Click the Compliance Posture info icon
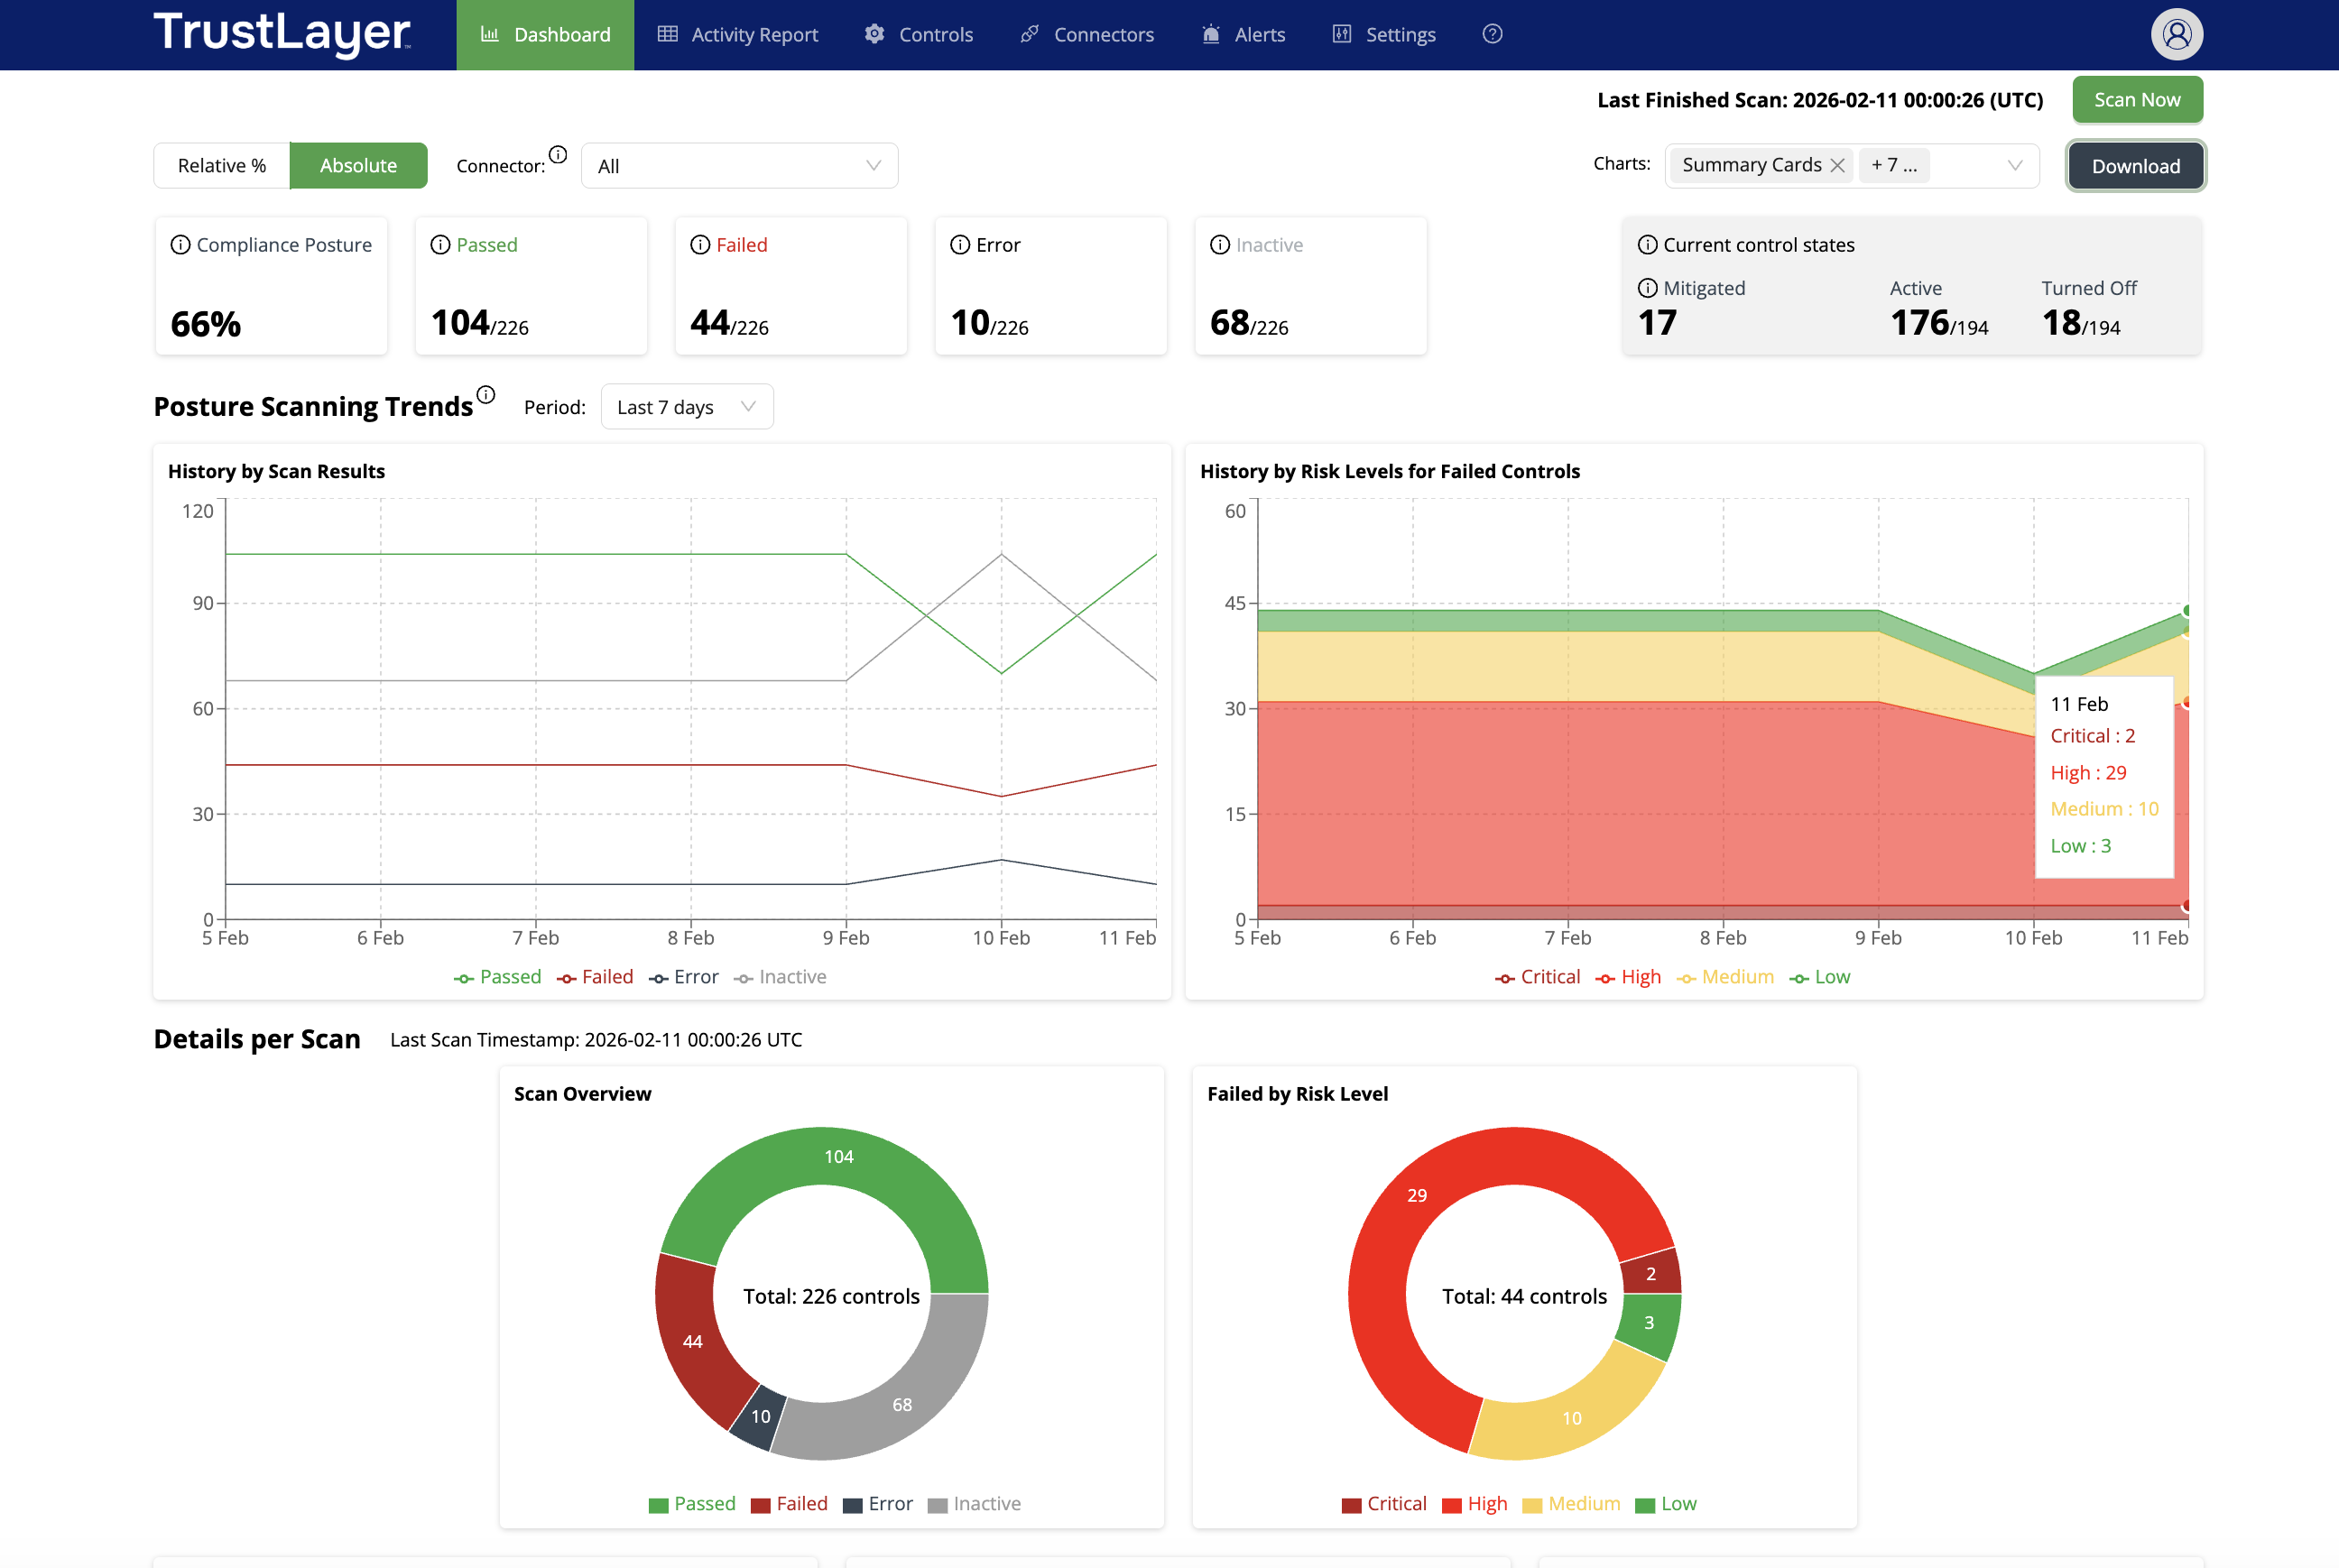2339x1568 pixels. coord(180,245)
